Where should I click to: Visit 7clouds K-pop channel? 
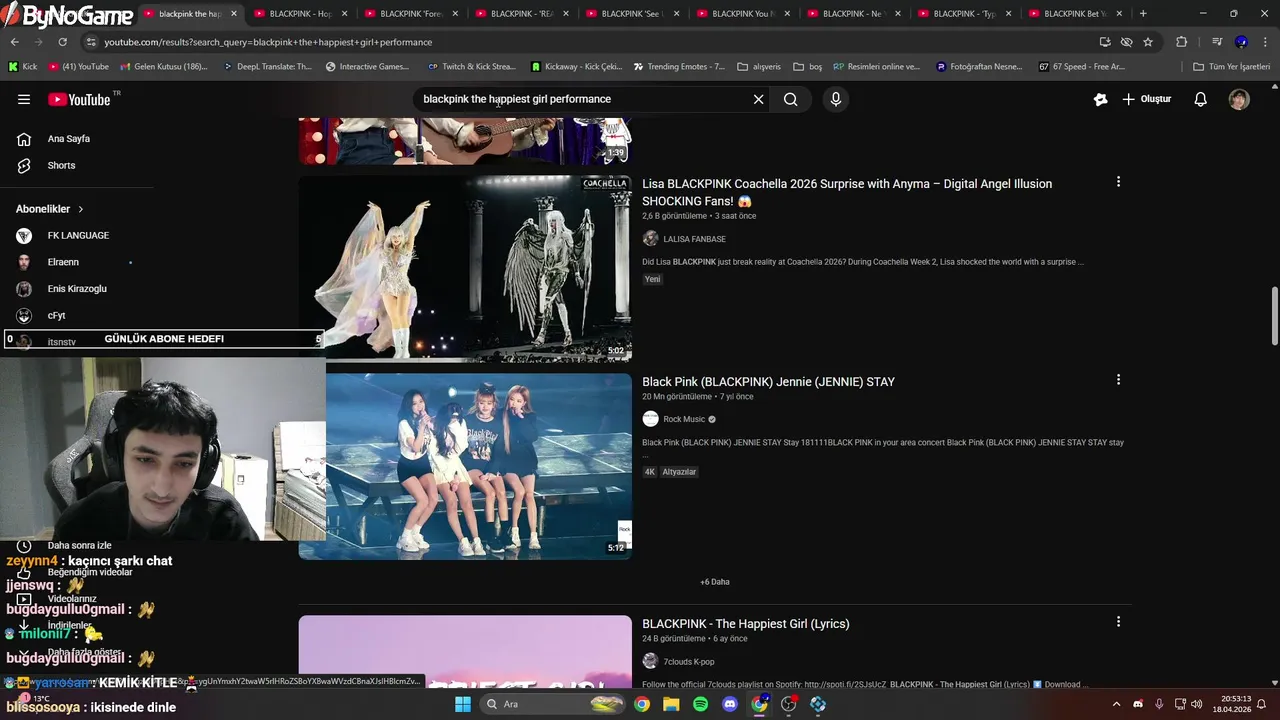[x=688, y=661]
